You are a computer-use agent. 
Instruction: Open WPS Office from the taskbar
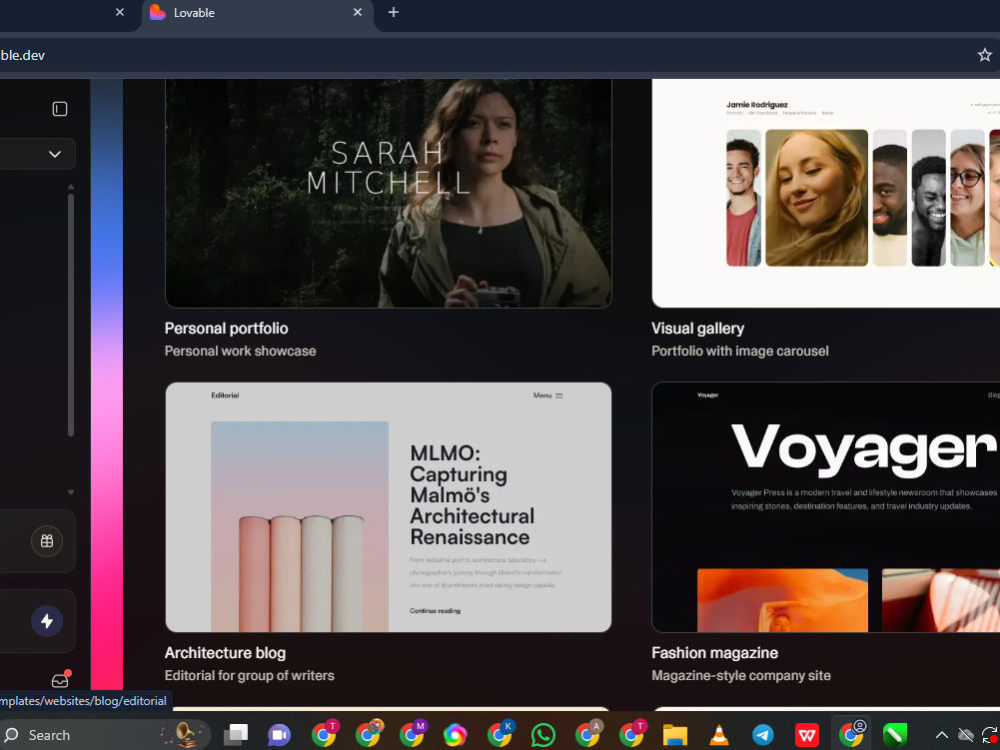pos(807,735)
